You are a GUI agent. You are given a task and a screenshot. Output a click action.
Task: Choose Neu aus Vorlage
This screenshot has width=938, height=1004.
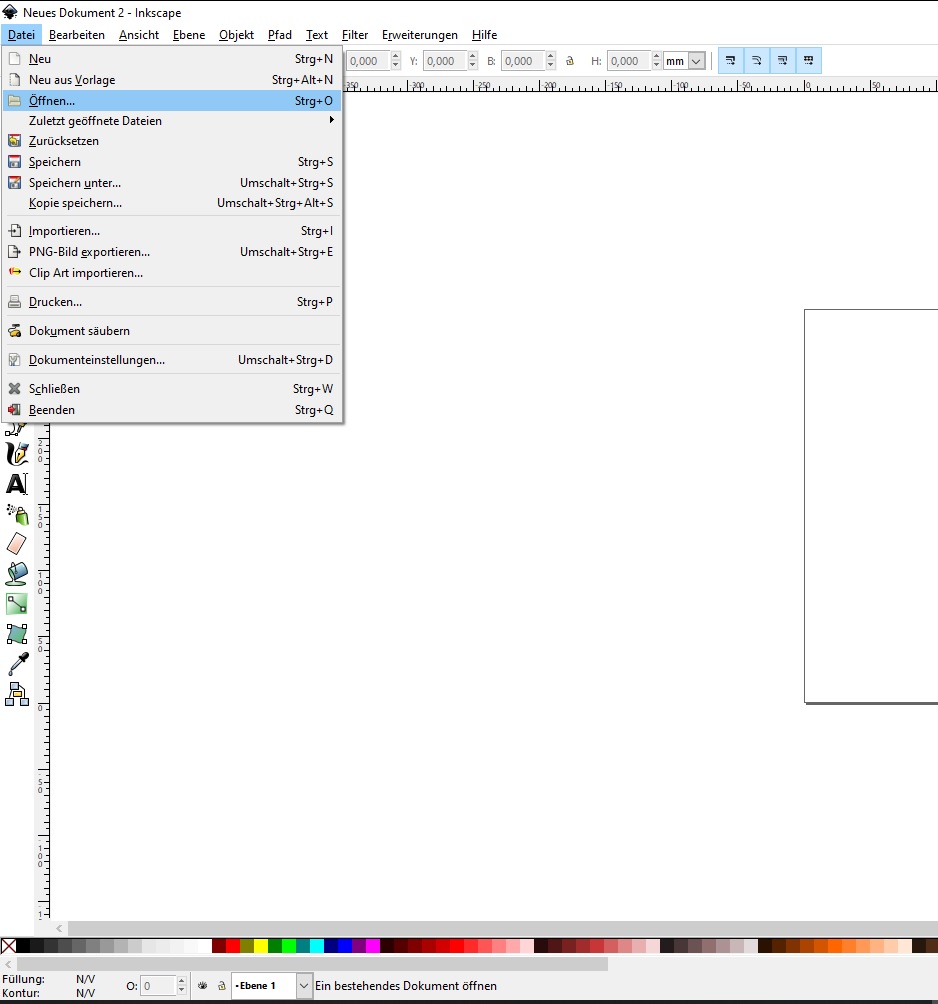(172, 80)
